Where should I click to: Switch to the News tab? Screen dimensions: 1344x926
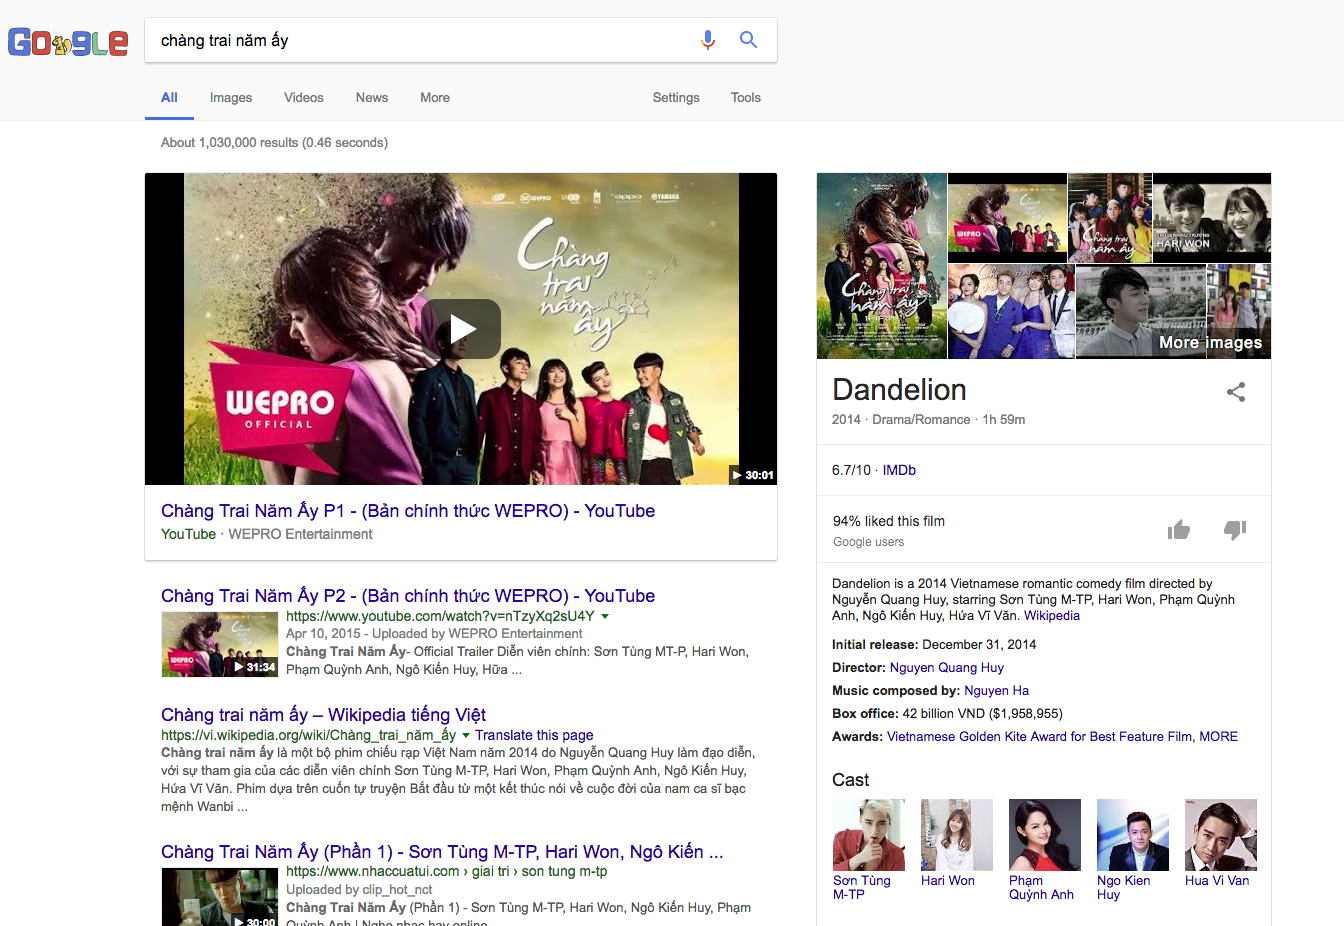[372, 98]
